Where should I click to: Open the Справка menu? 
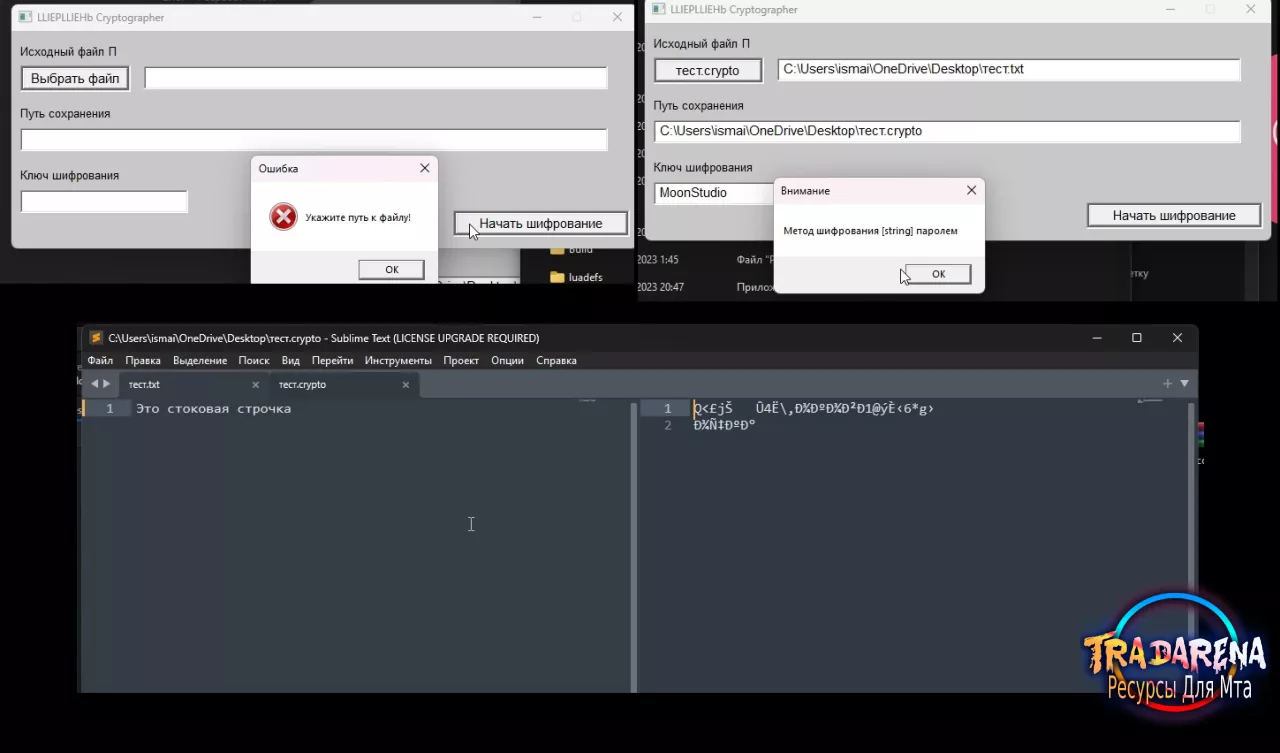pos(556,360)
